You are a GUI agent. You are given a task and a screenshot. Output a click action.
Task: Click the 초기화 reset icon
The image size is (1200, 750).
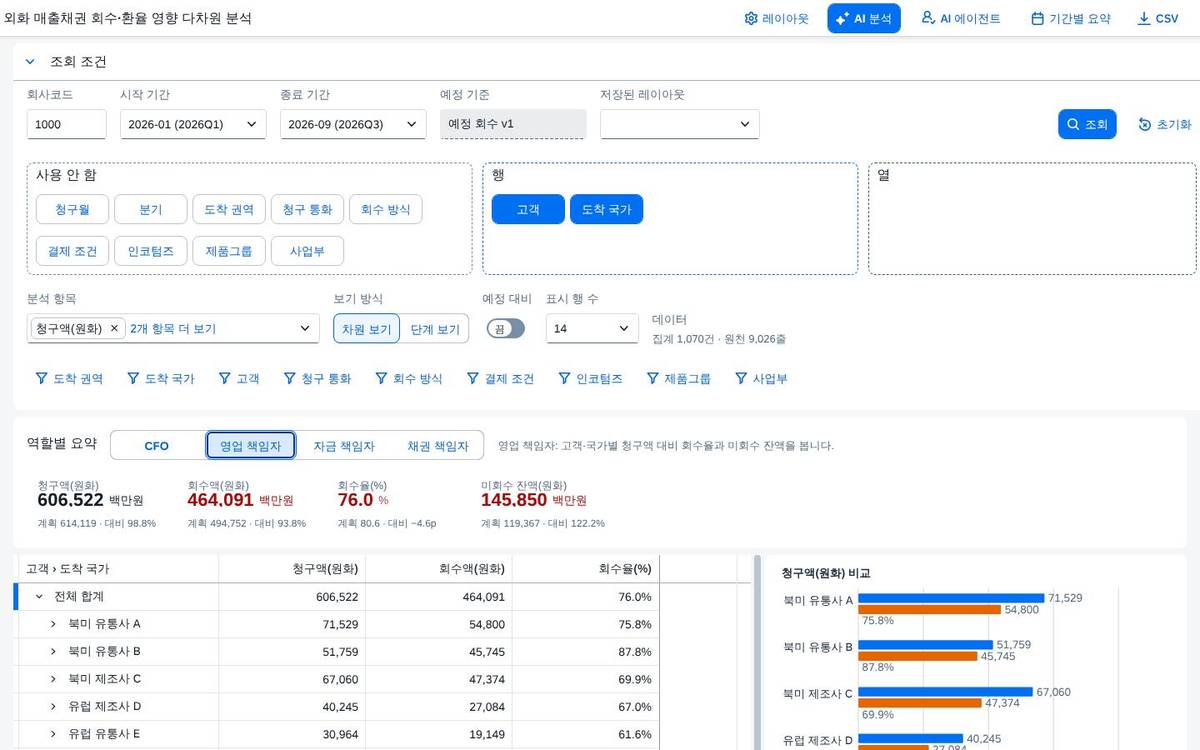(1145, 124)
